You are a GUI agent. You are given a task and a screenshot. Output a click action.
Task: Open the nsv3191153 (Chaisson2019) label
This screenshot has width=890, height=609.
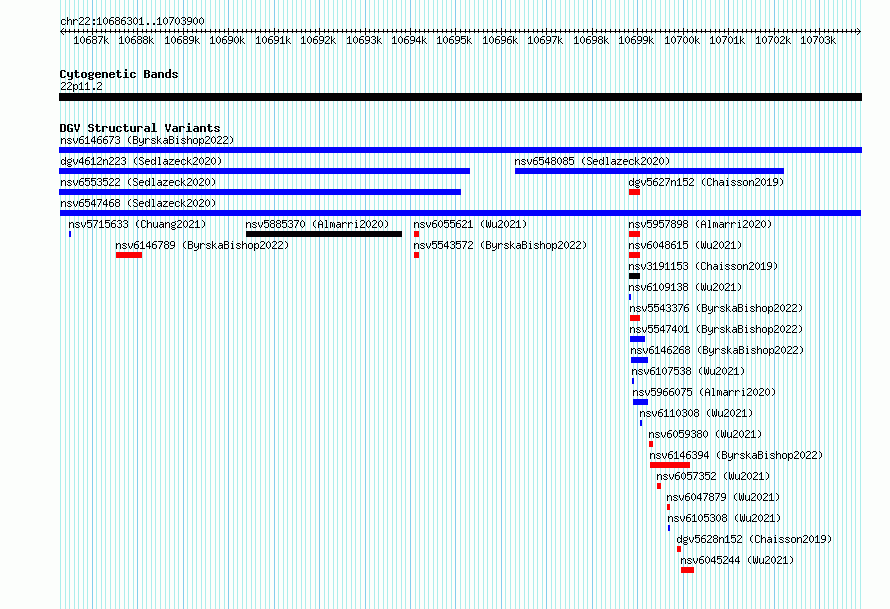point(703,266)
